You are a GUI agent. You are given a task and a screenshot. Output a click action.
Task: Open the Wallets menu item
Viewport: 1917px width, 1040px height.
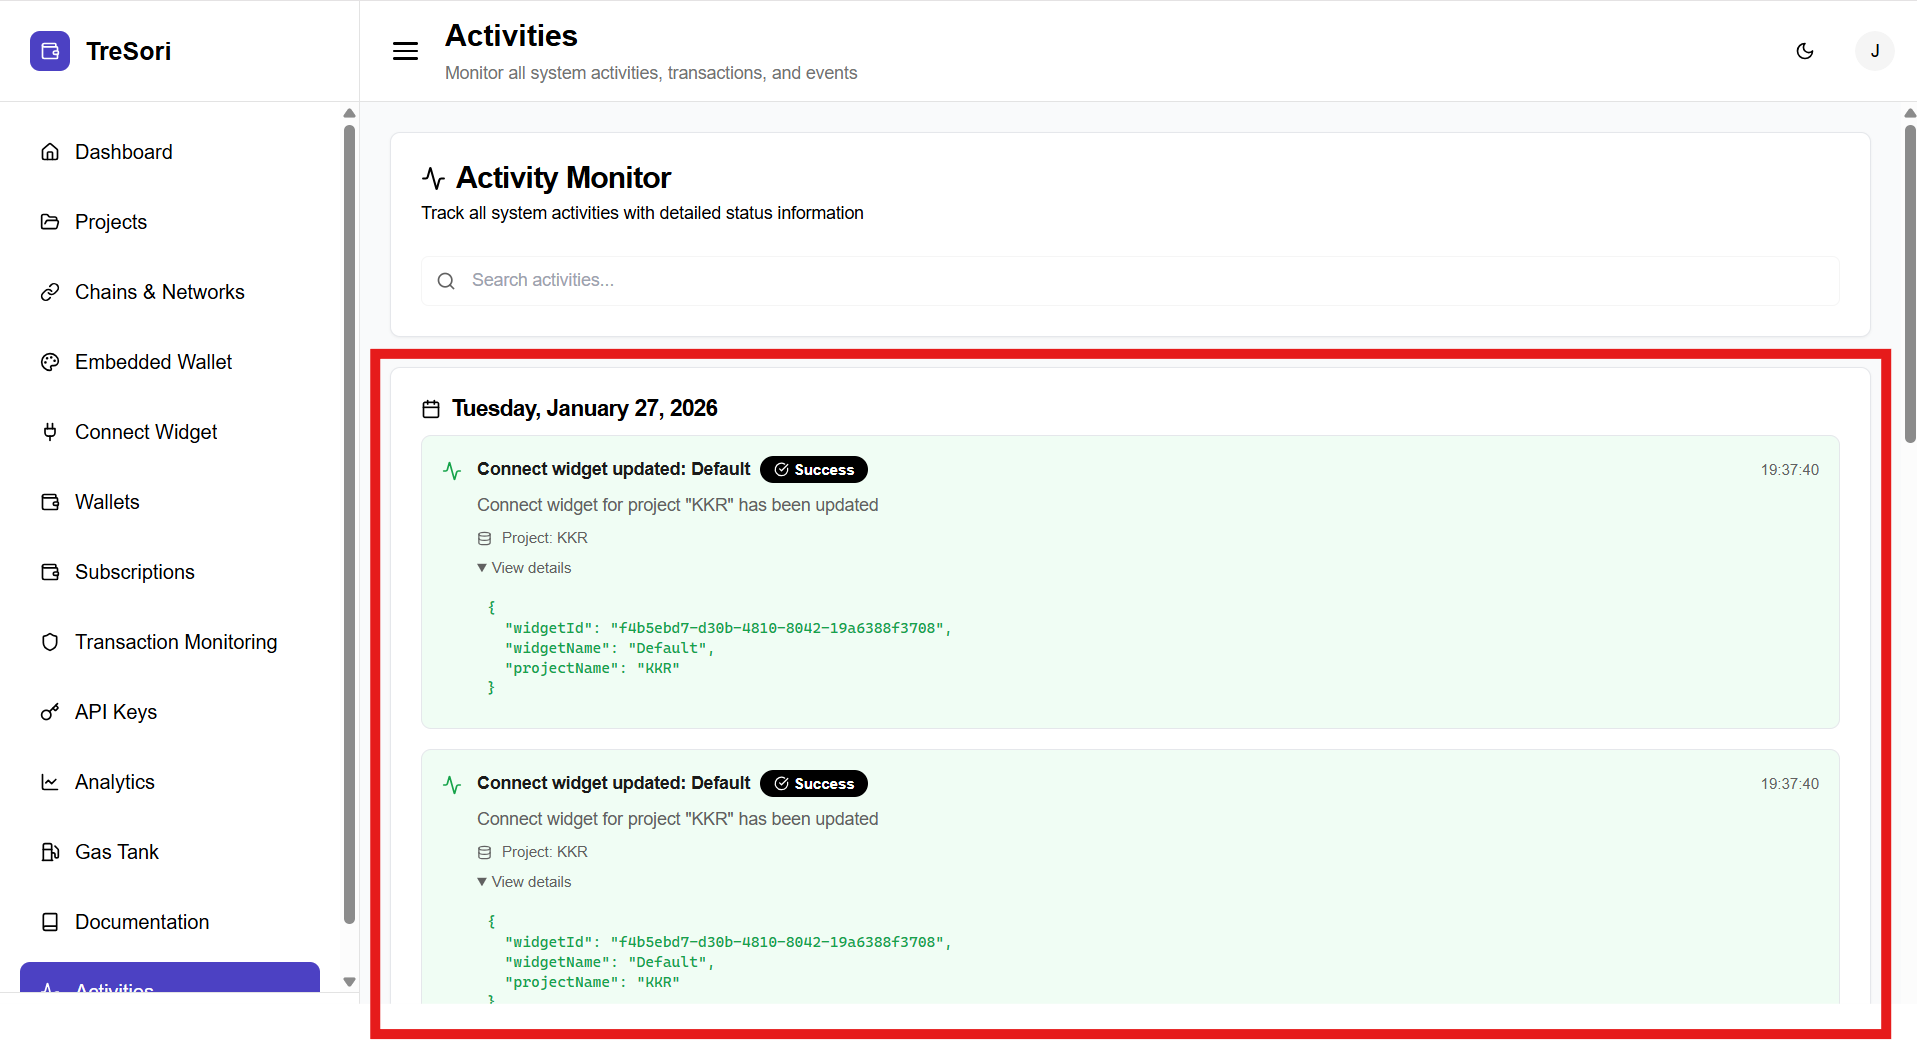click(107, 502)
